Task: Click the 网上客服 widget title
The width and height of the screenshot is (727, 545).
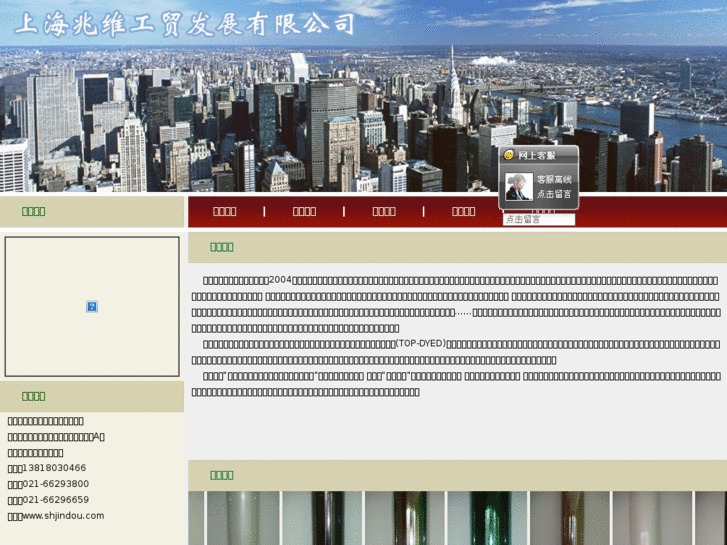Action: coord(536,155)
